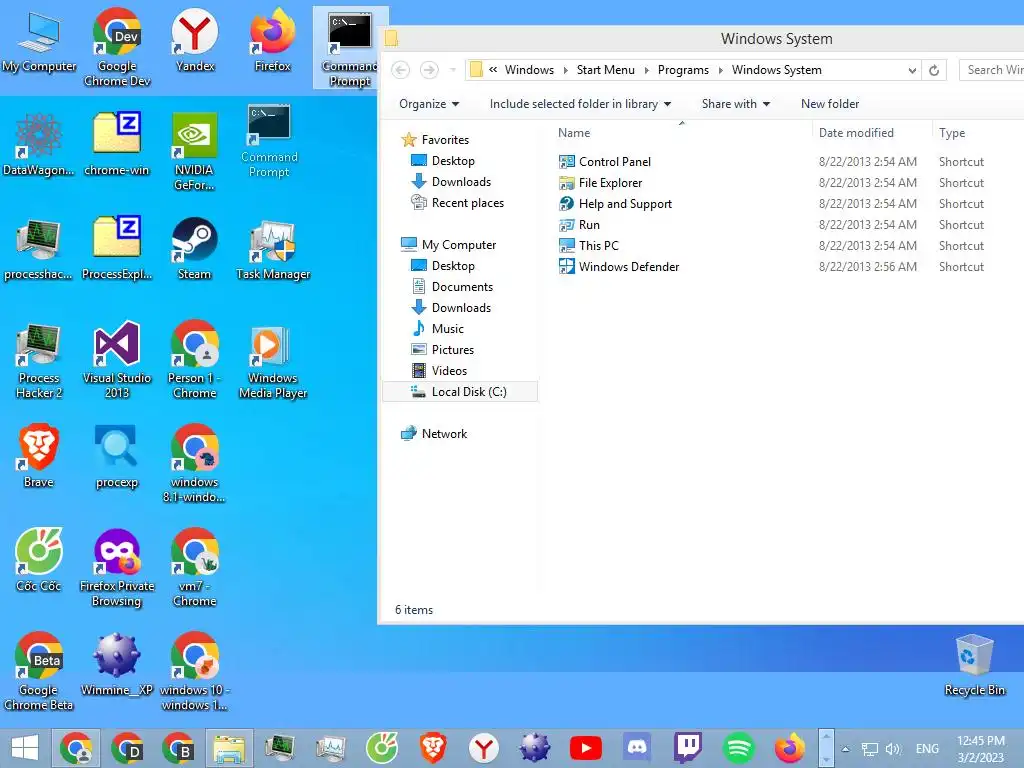Click the Windows breadcrumb segment
The image size is (1024, 768).
[529, 70]
